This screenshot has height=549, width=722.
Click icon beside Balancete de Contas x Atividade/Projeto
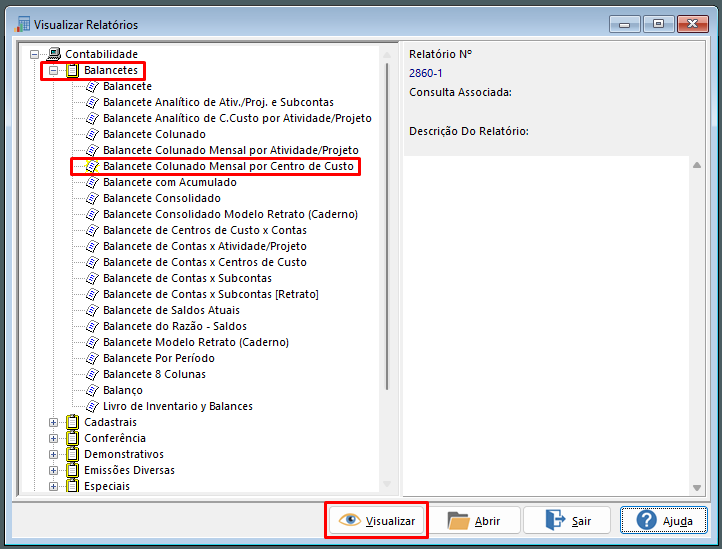pos(93,246)
